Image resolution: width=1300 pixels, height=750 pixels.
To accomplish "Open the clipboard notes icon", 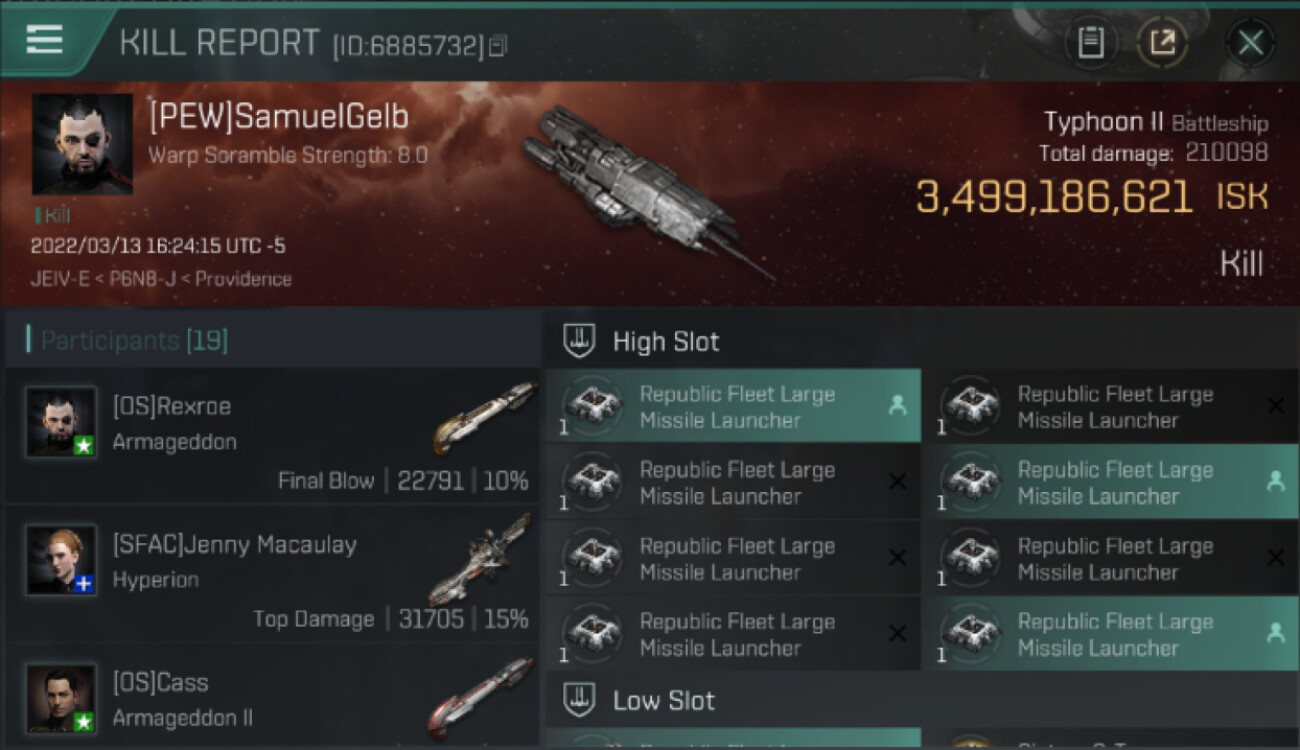I will (1090, 42).
